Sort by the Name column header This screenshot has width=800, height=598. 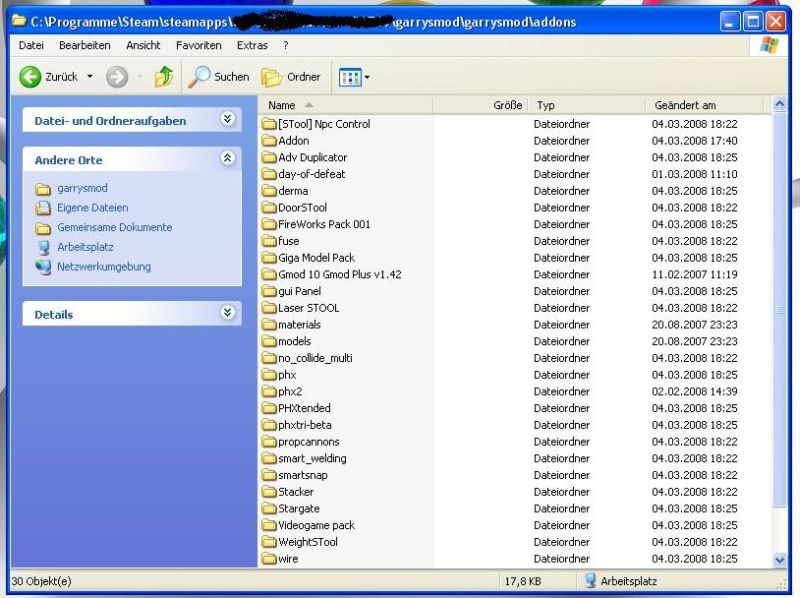[345, 105]
